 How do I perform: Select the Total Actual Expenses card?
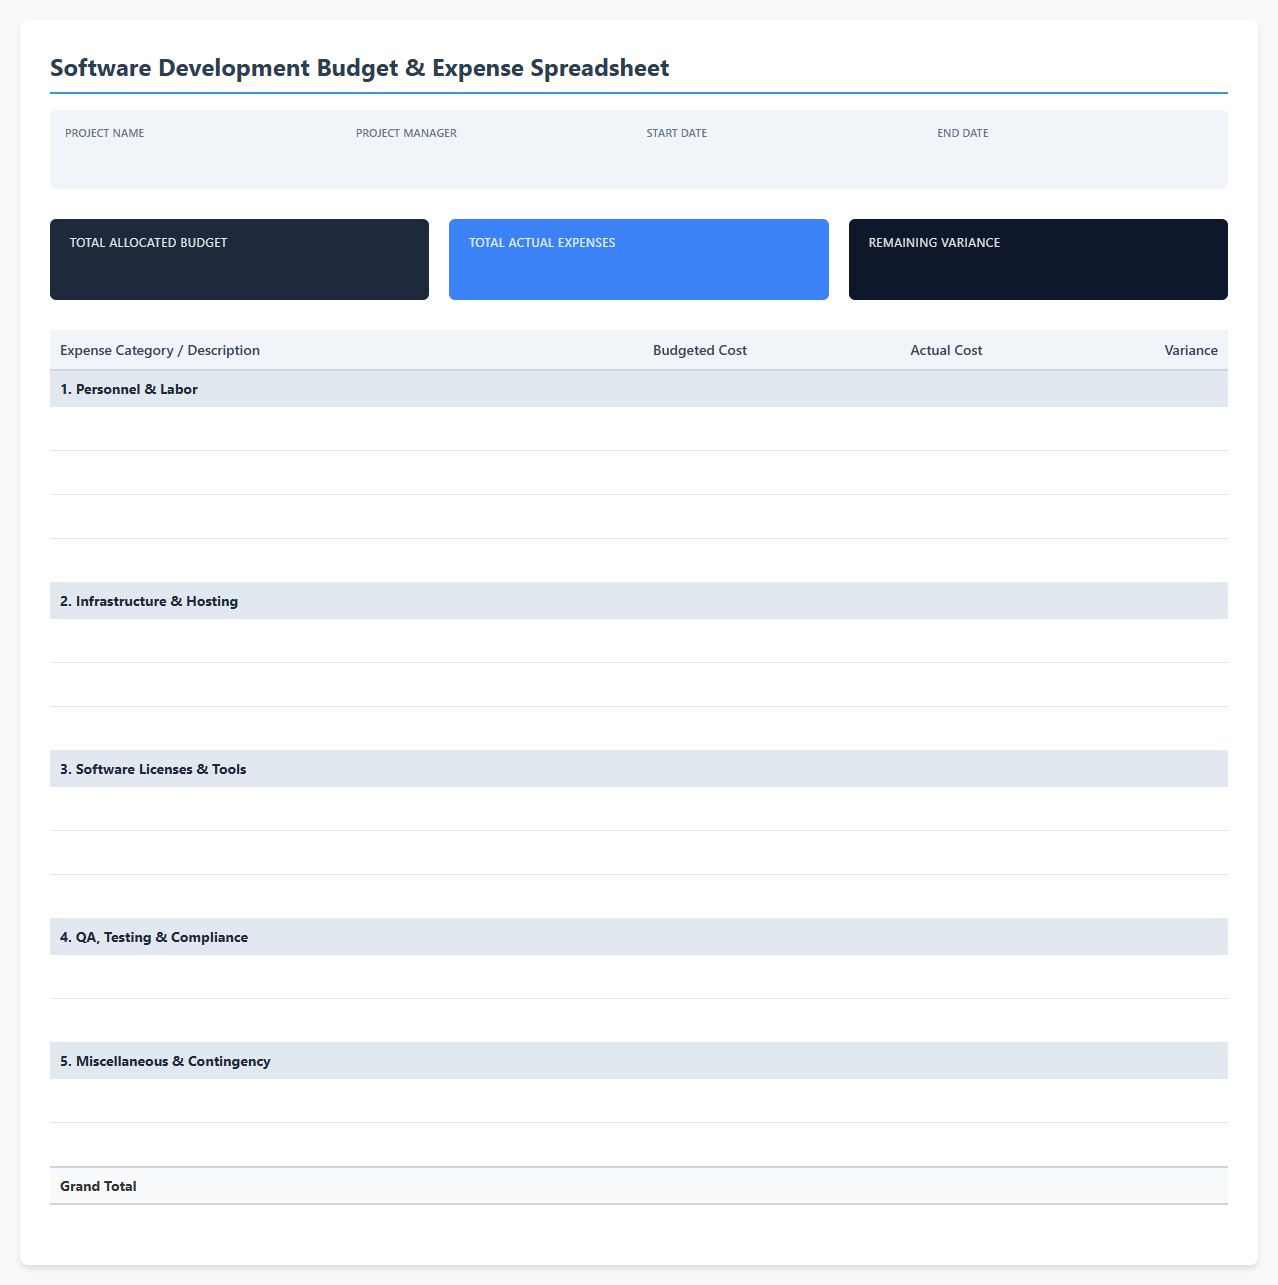639,259
